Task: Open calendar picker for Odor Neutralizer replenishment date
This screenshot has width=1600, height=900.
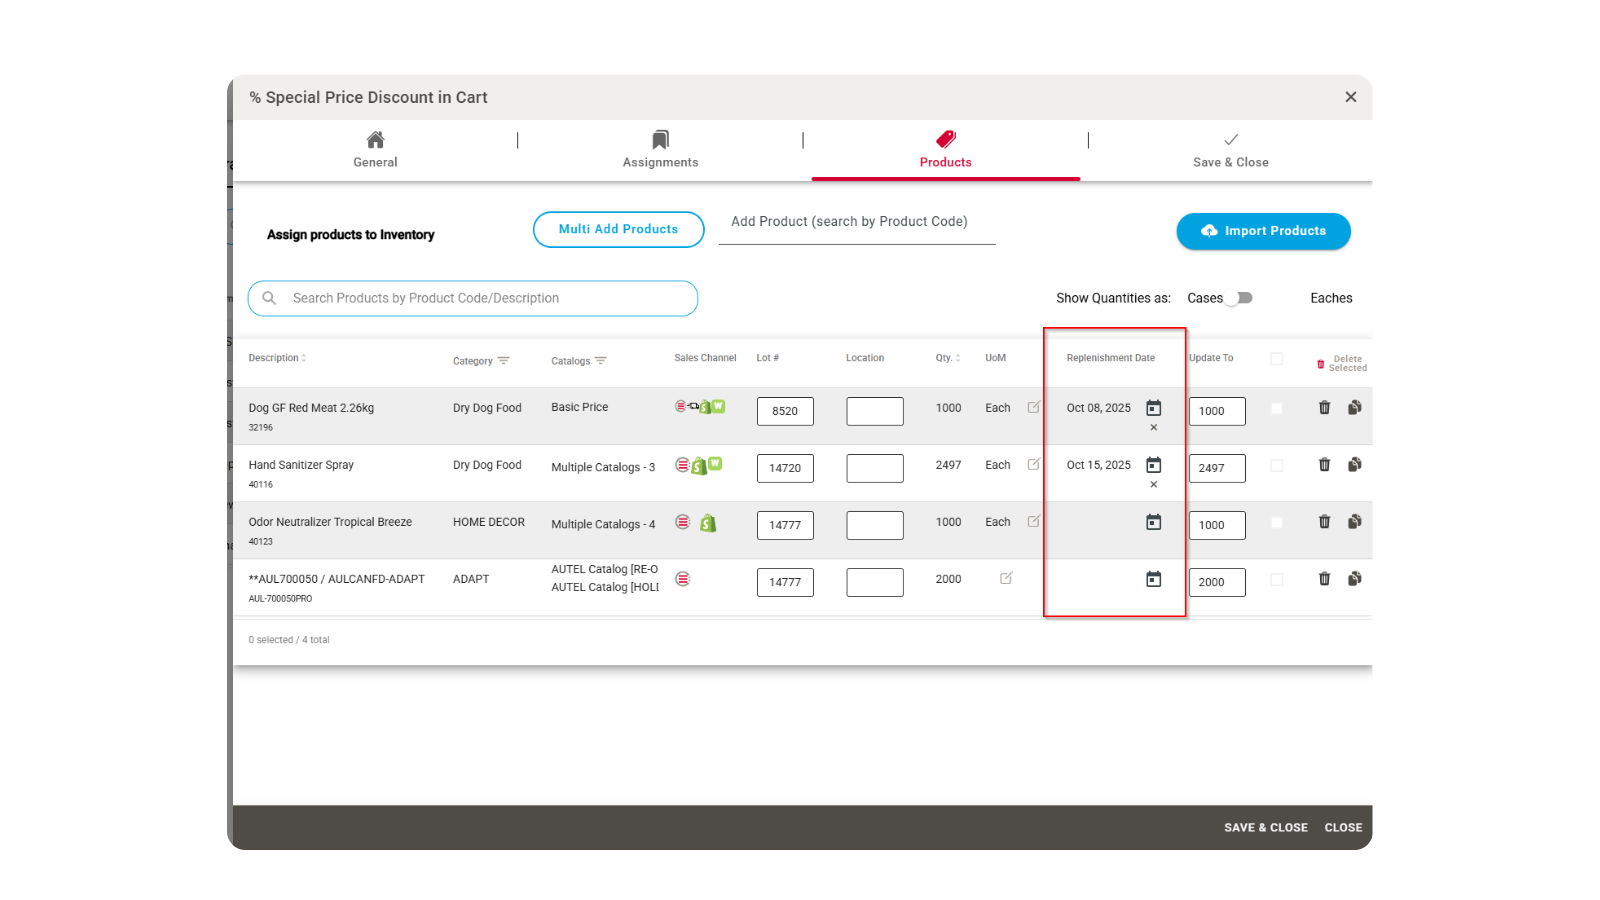Action: (x=1154, y=521)
